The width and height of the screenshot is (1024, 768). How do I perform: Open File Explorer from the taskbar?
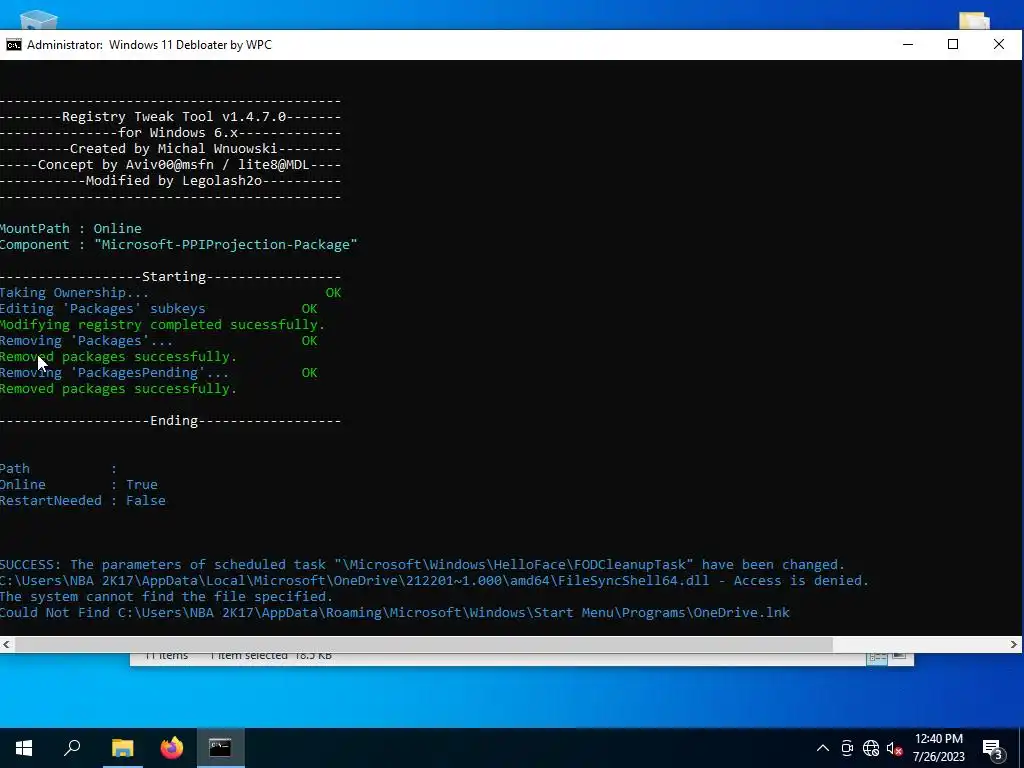(x=122, y=748)
